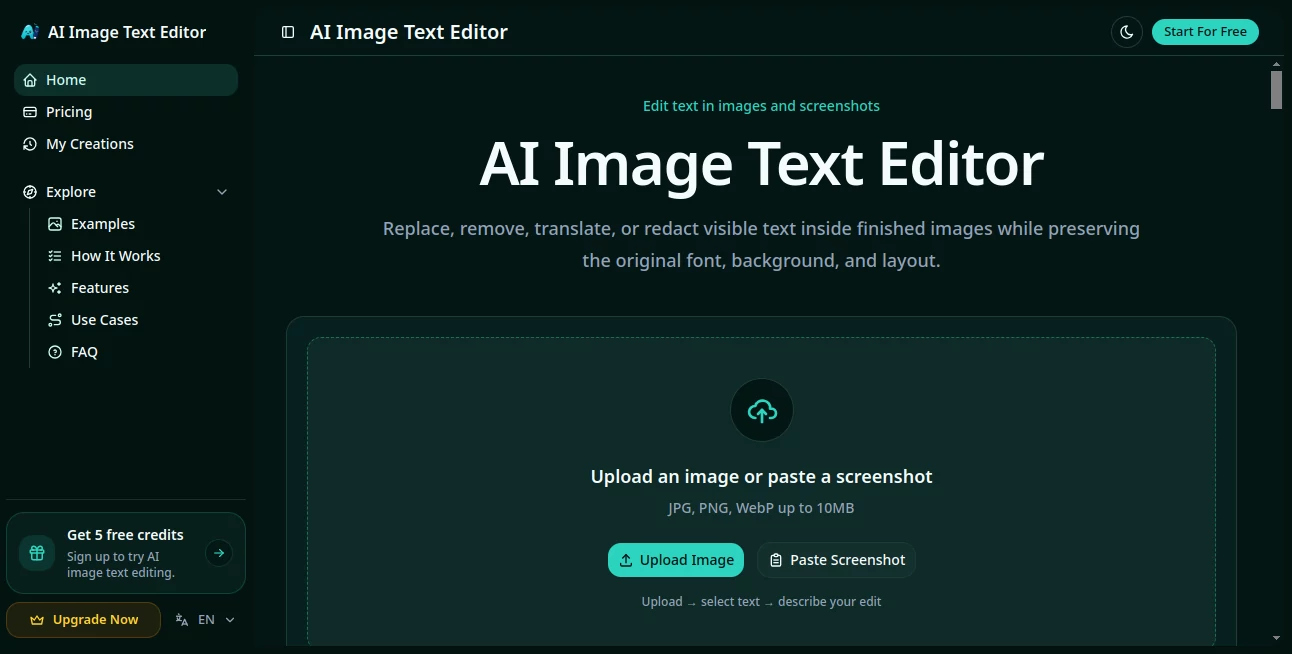
Task: Click the Upload Image button
Action: tap(676, 560)
